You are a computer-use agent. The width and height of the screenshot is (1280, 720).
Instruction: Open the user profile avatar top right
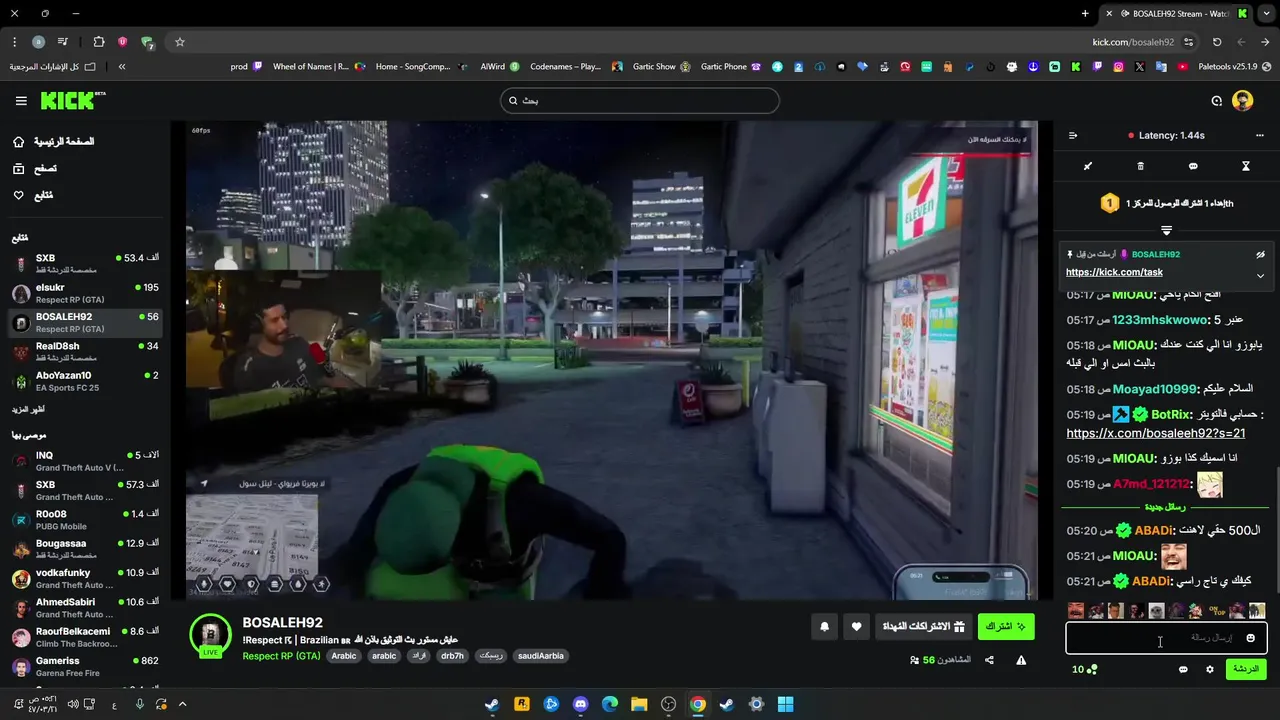1243,100
